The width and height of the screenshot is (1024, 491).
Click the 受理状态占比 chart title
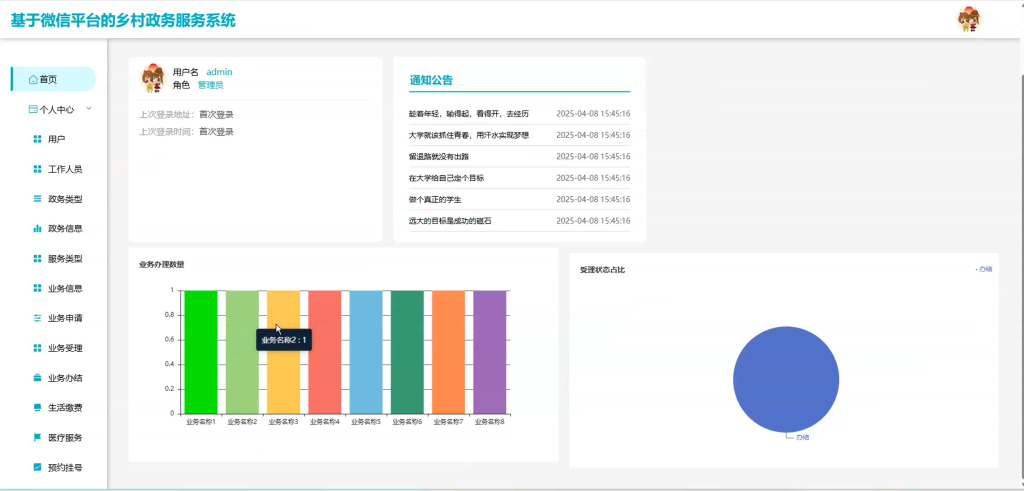tap(602, 270)
